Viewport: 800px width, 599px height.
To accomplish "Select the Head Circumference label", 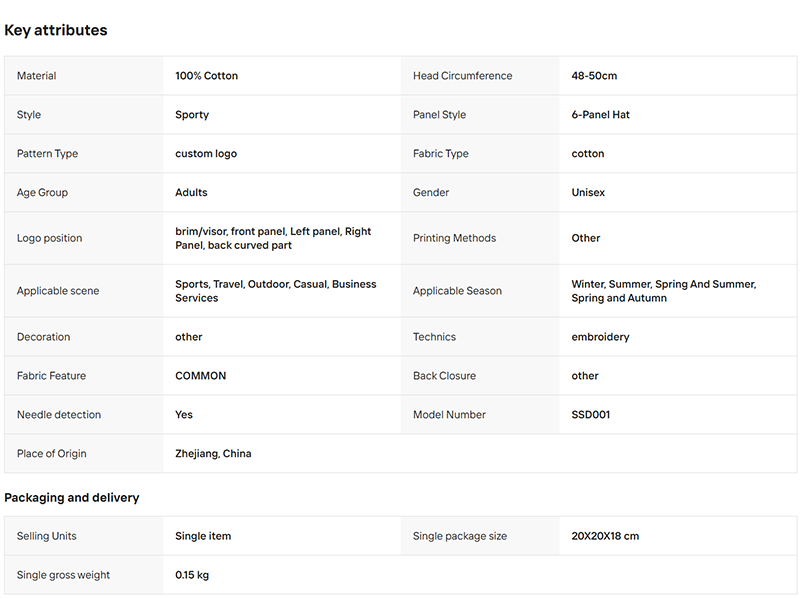I will click(462, 76).
